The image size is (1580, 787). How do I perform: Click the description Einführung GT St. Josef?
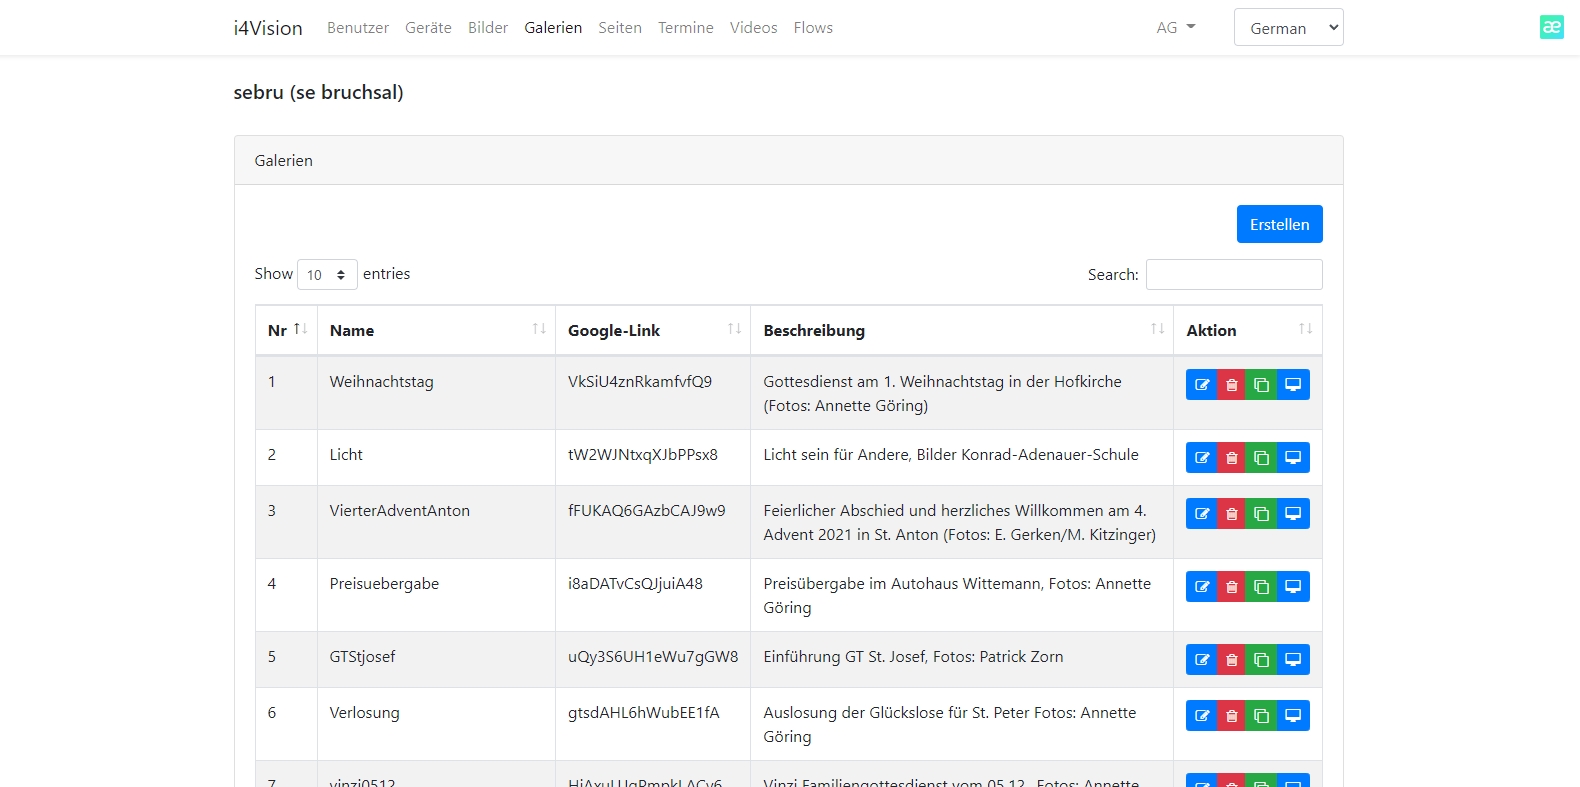point(913,657)
